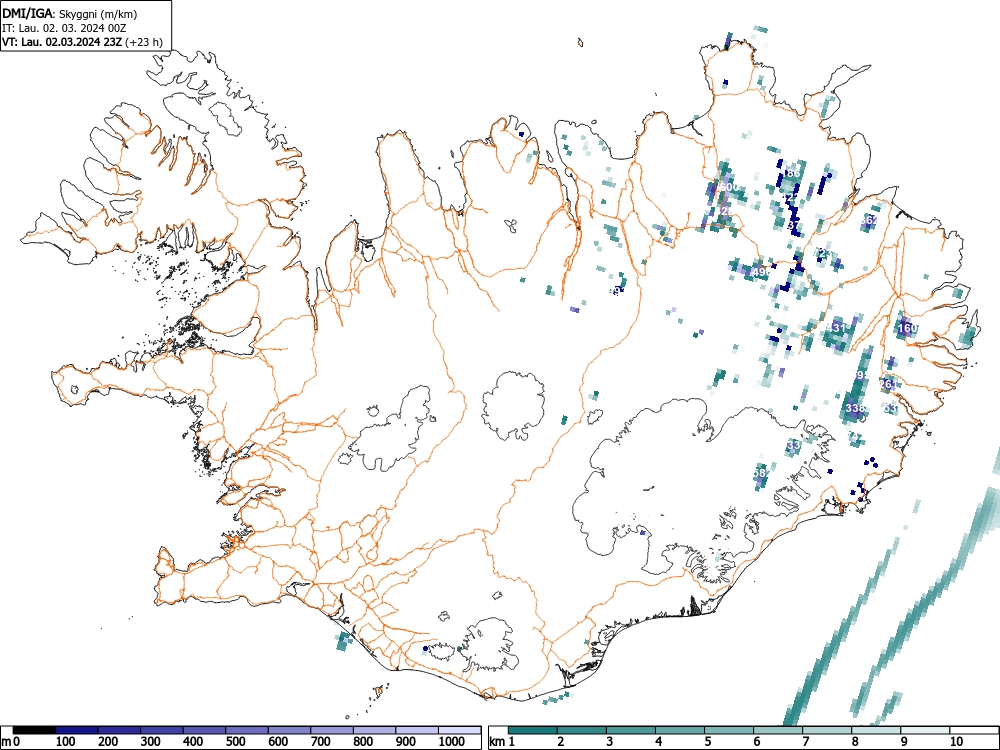
Task: Click the 6–7 km legend swatch
Action: 779,730
